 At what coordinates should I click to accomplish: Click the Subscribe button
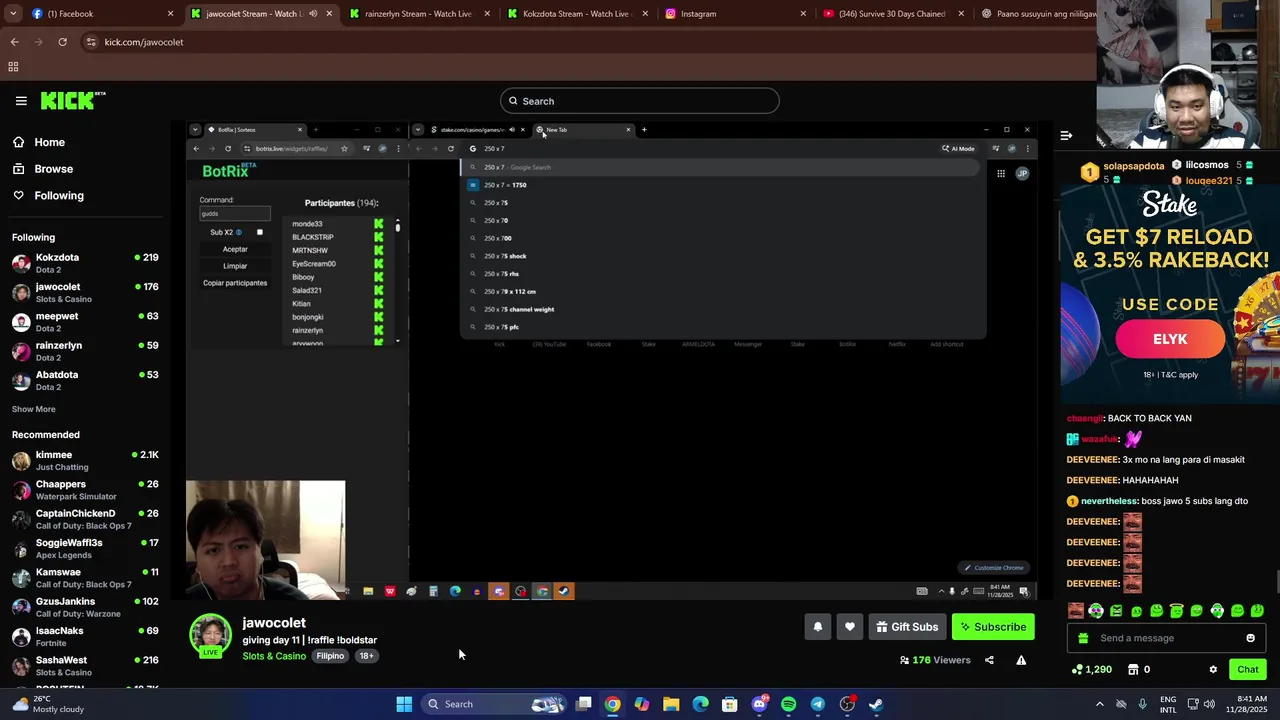pos(993,627)
